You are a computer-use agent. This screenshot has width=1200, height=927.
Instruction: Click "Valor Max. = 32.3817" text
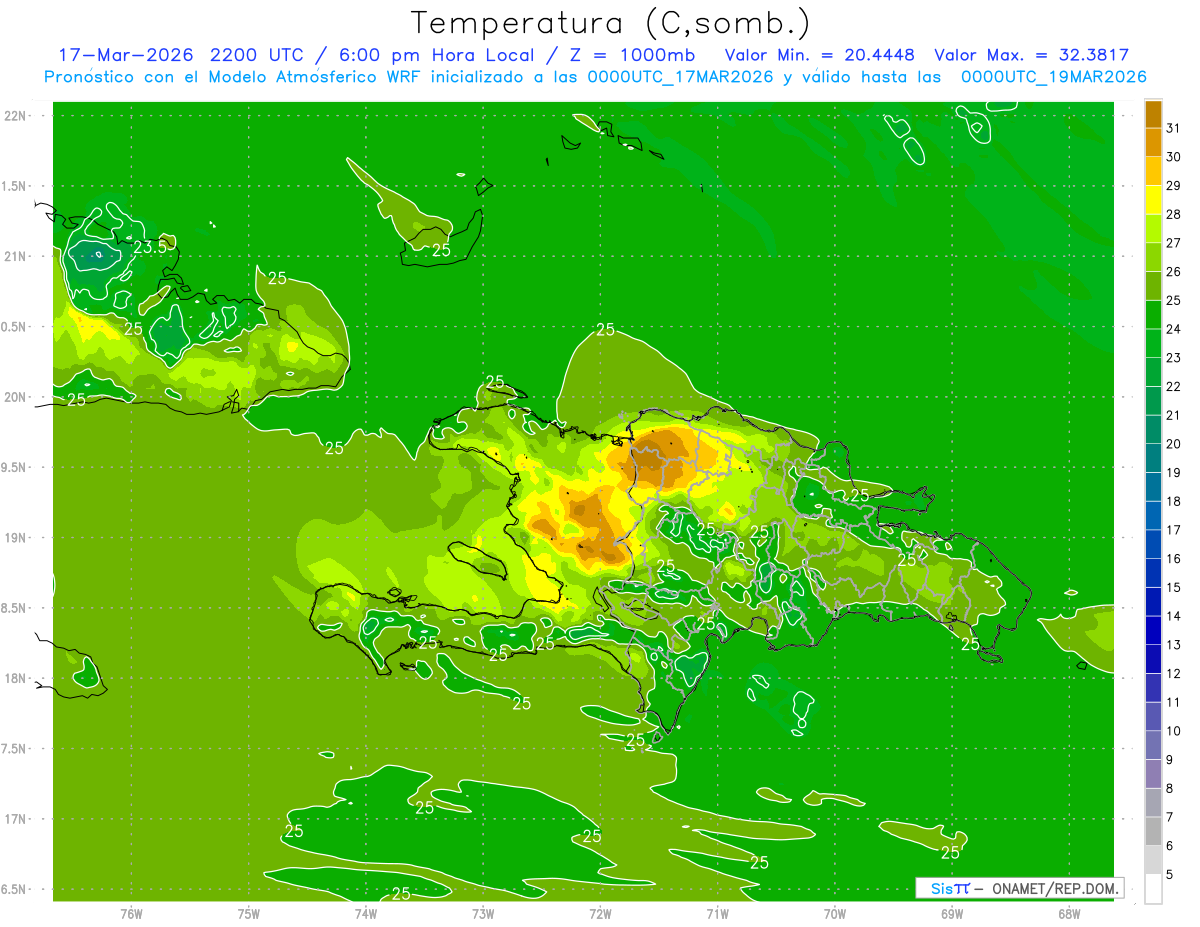tap(1031, 55)
